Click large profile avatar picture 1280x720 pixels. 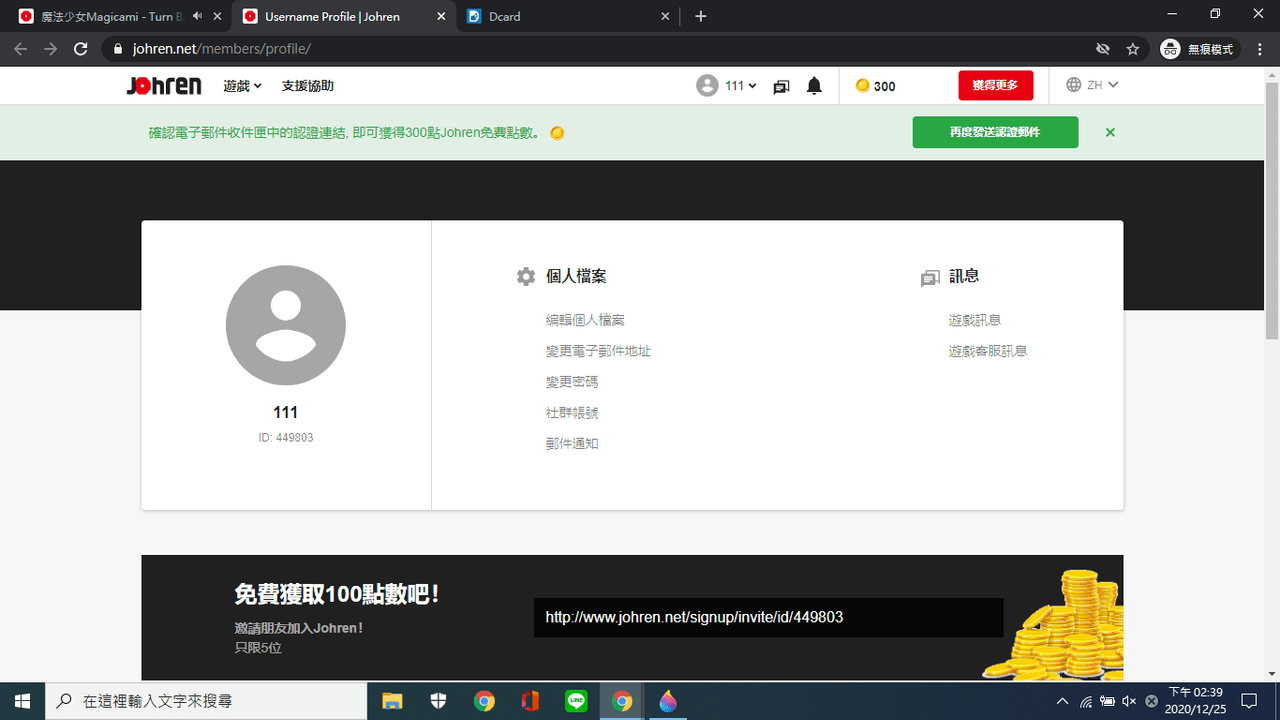coord(286,325)
